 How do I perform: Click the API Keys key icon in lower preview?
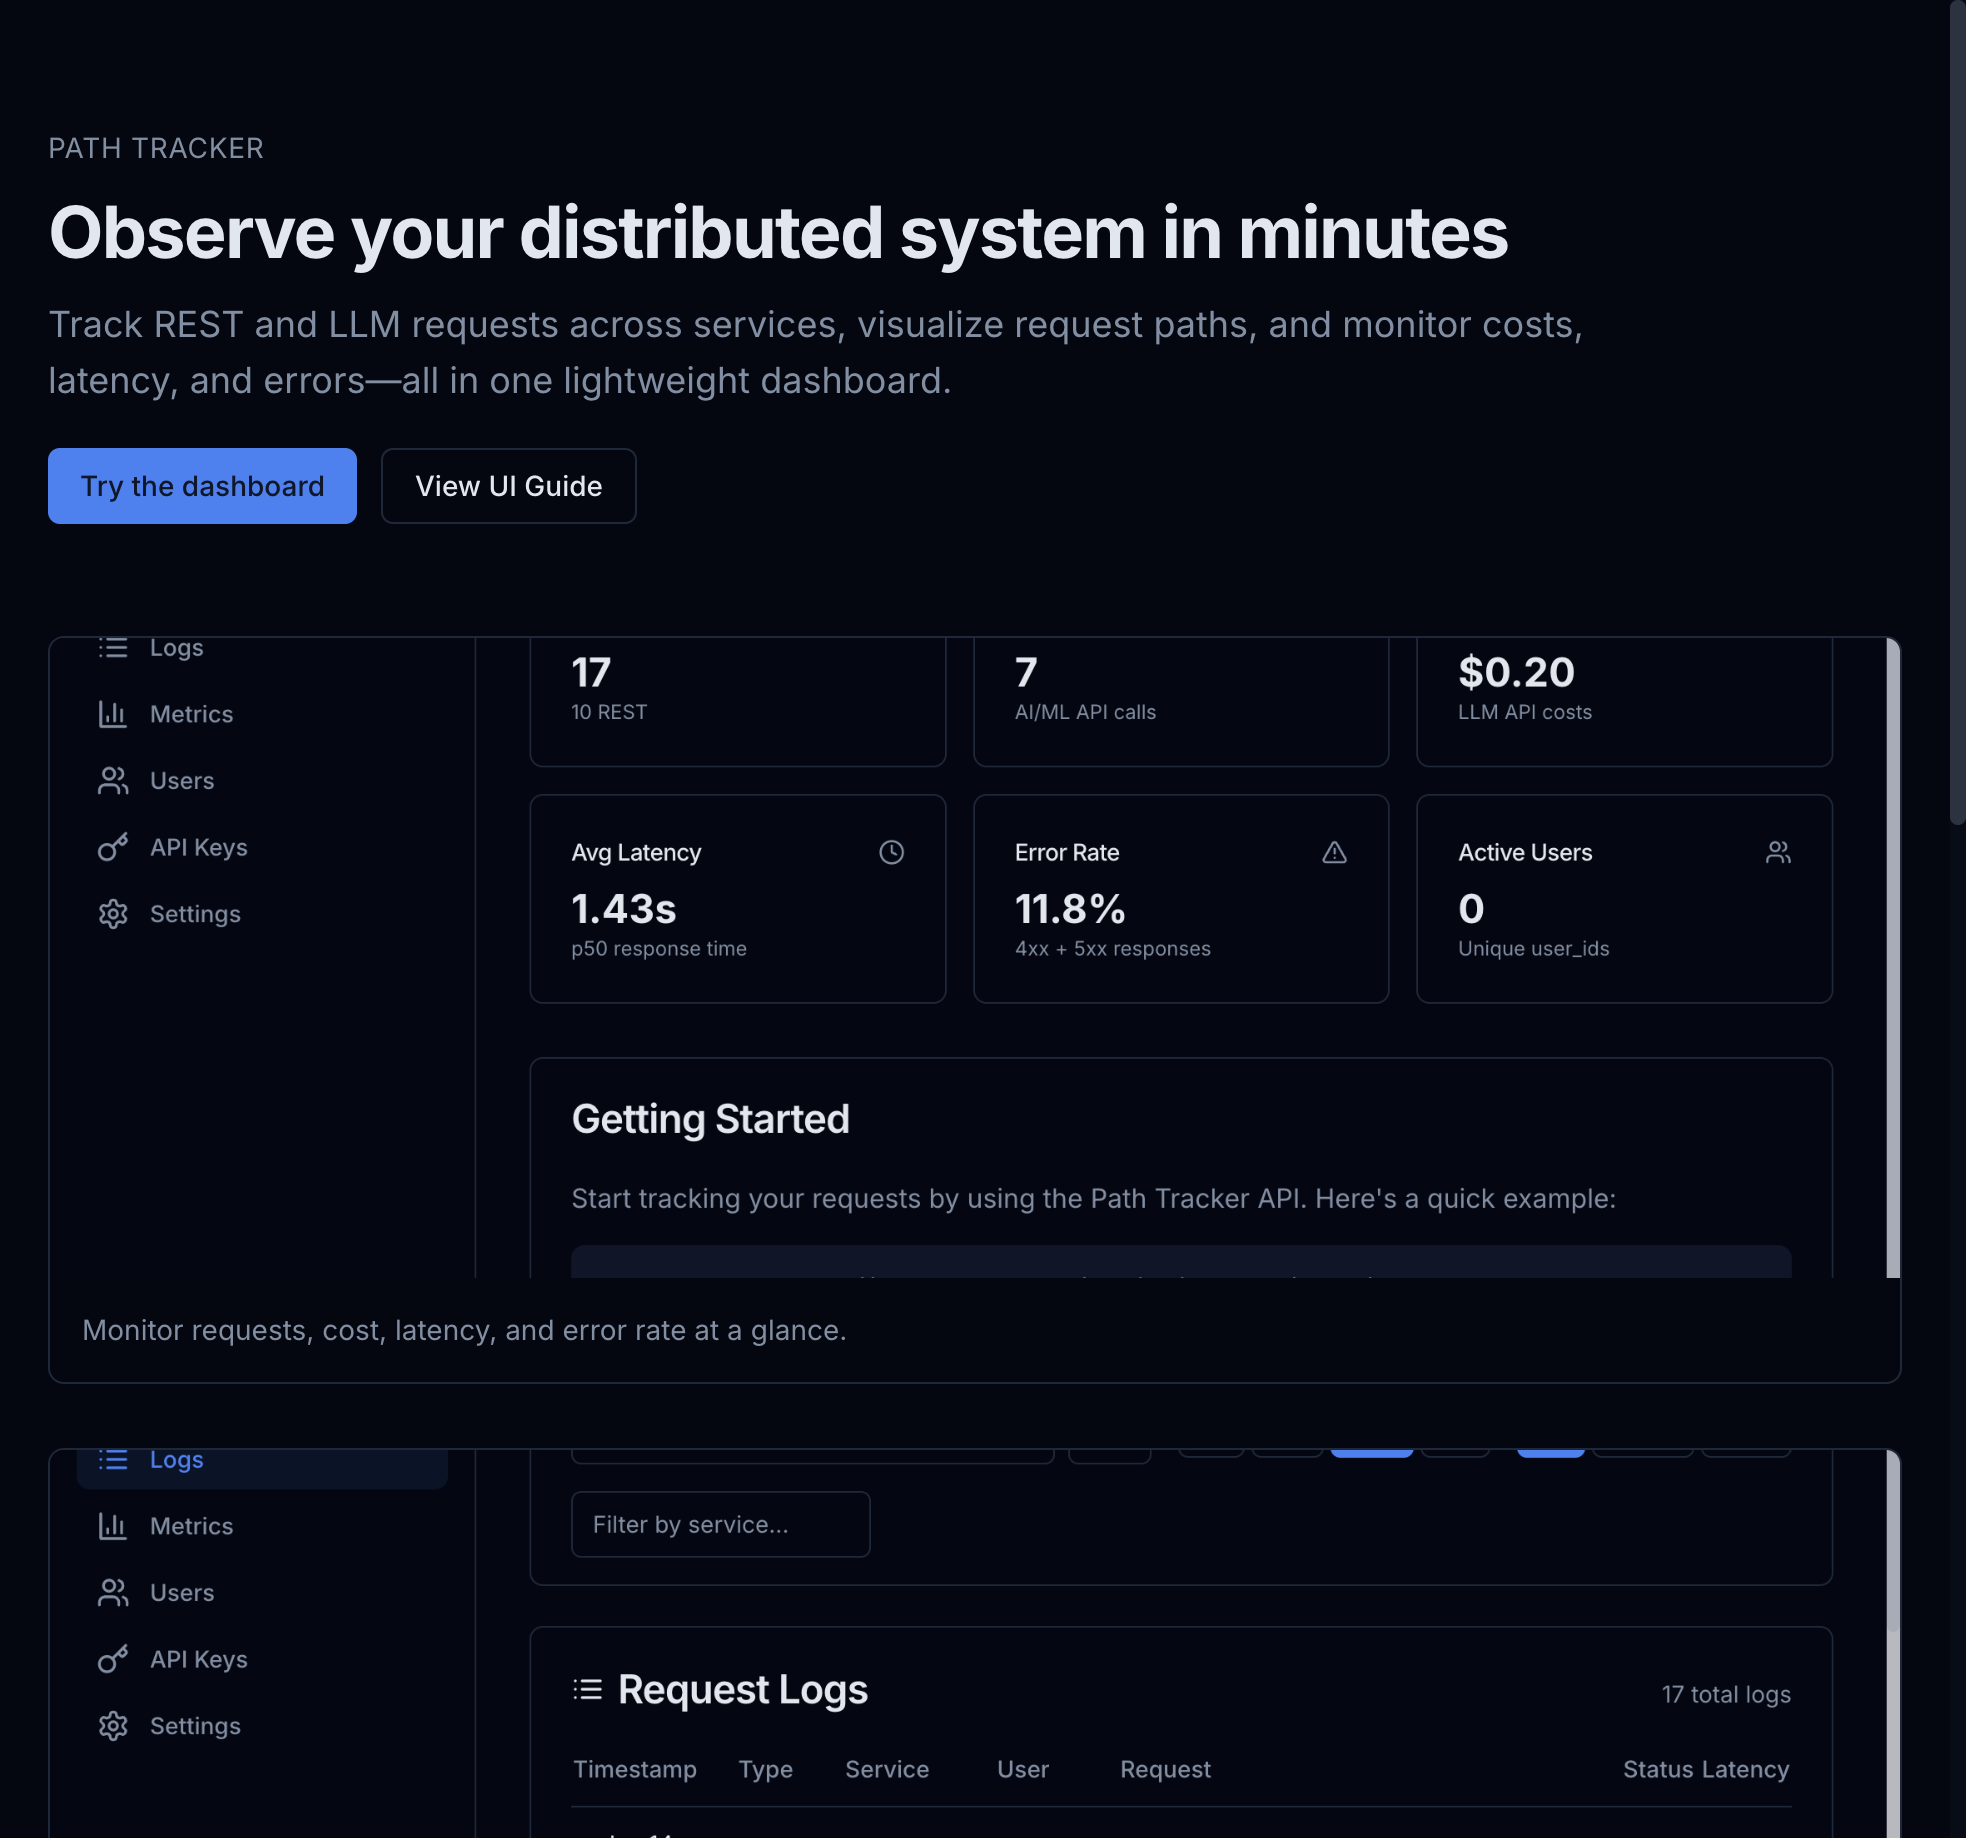point(113,1659)
